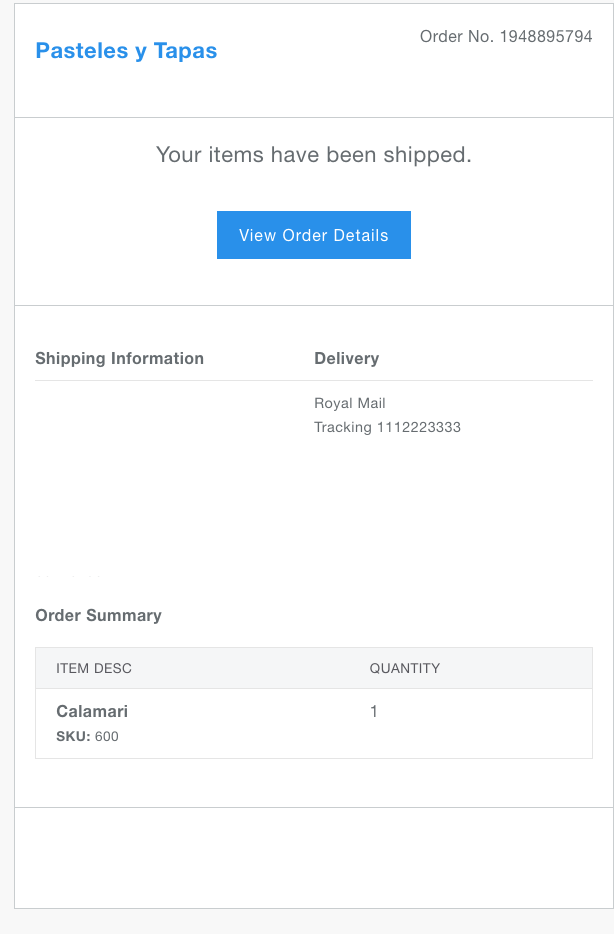Select the Calamari item name
This screenshot has width=614, height=934.
point(92,711)
